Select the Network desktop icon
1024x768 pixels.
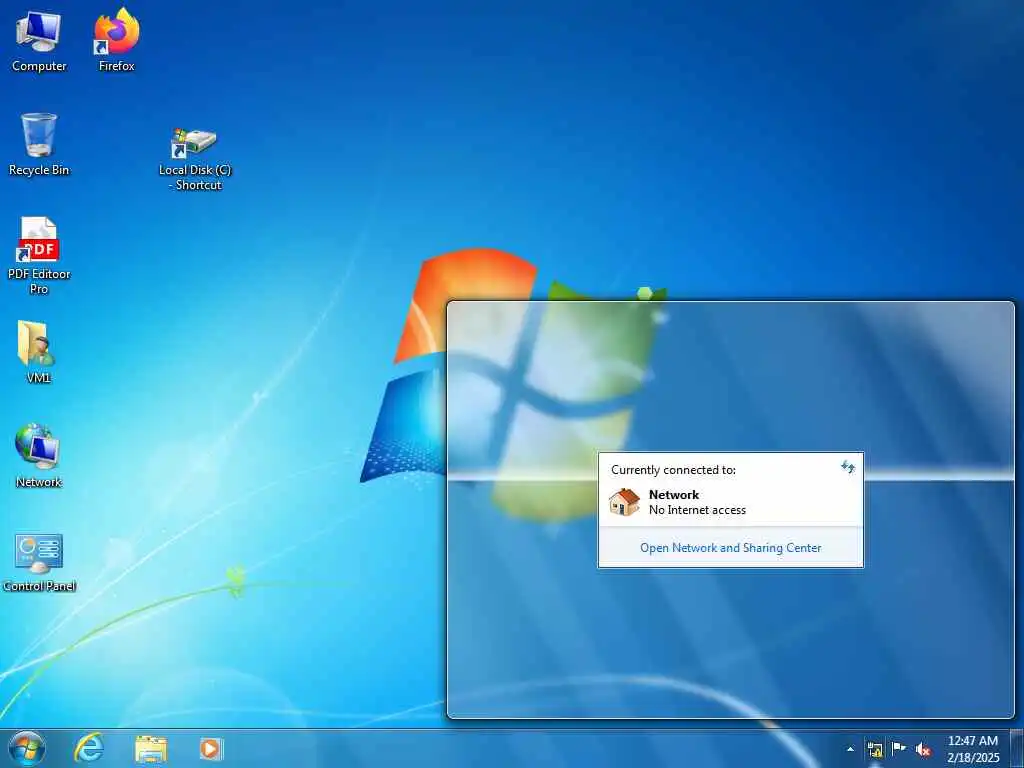[x=39, y=456]
